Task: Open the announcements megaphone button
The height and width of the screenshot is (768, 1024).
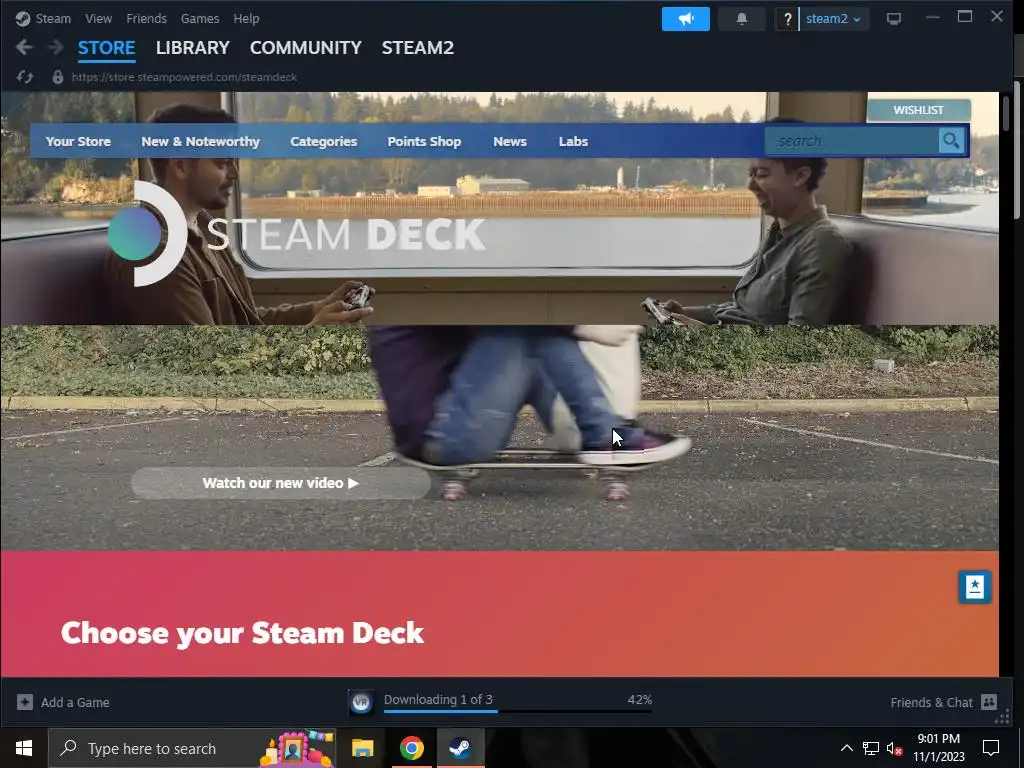Action: (x=686, y=19)
